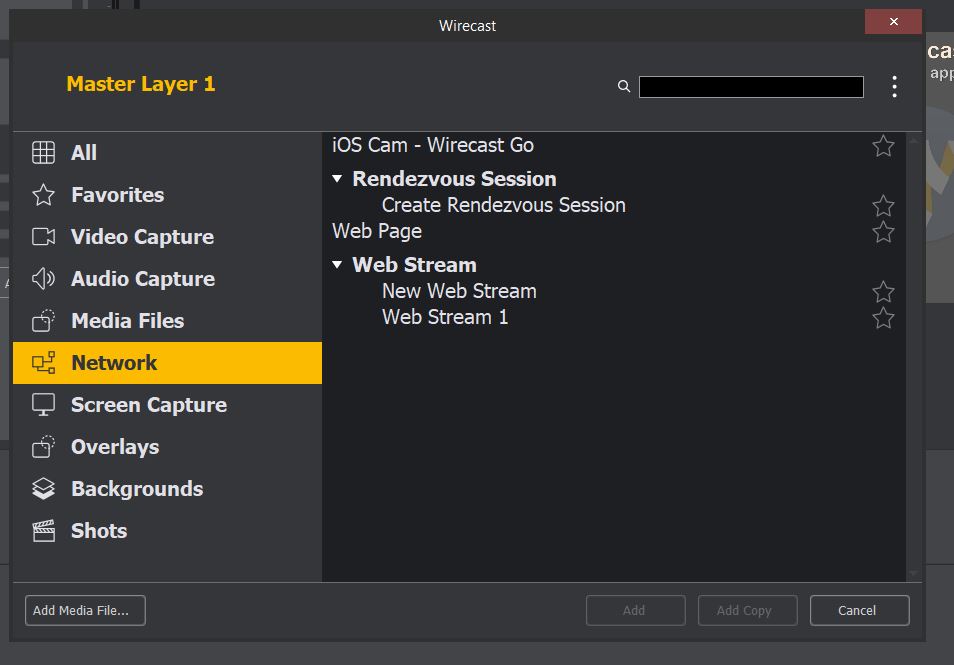Star the New Web Stream item
This screenshot has height=665, width=954.
883,292
